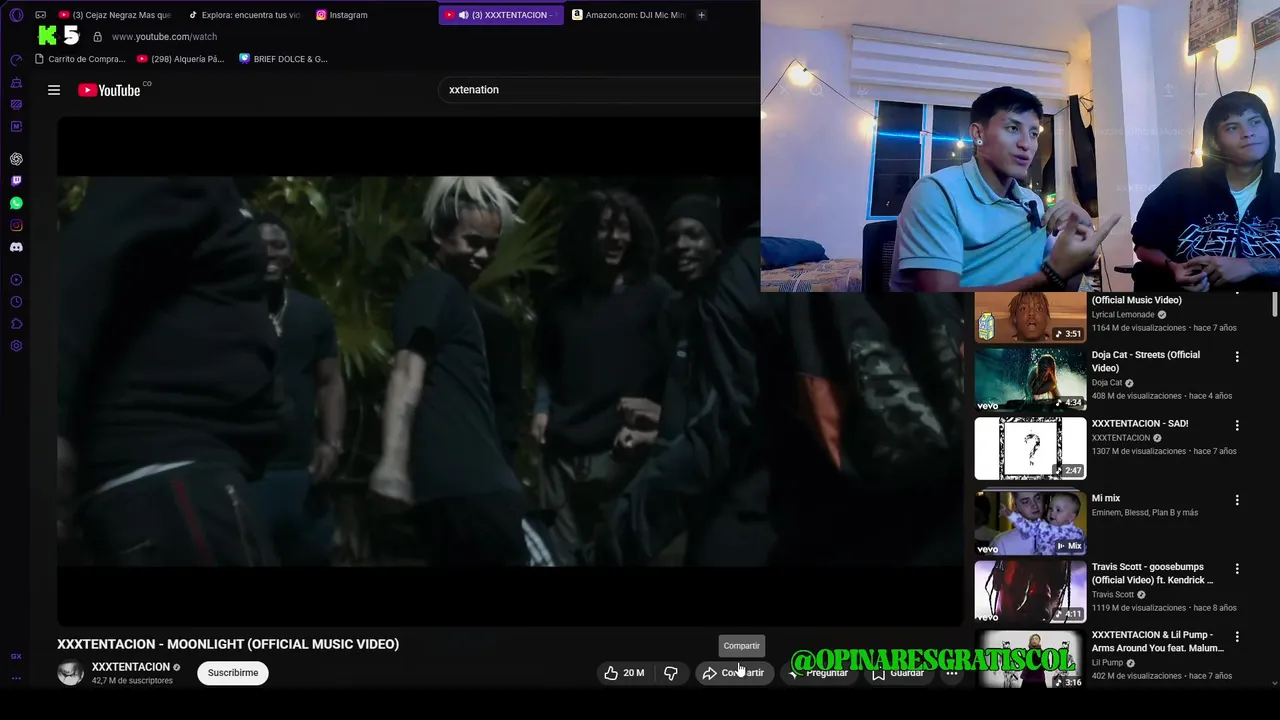Select the active XXXTENTACION tab
Screen dimensions: 1280x720
coord(501,15)
